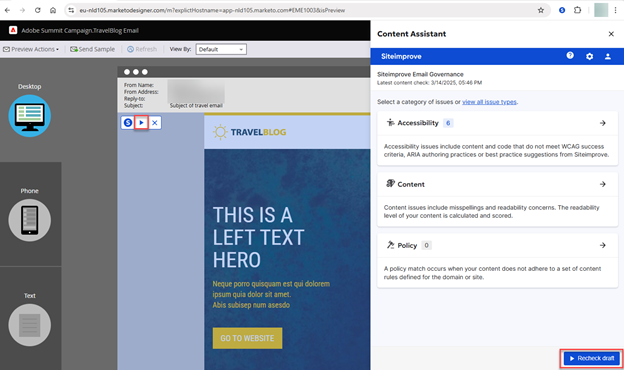Bookmark this page with the star icon
This screenshot has width=624, height=370.
click(540, 10)
